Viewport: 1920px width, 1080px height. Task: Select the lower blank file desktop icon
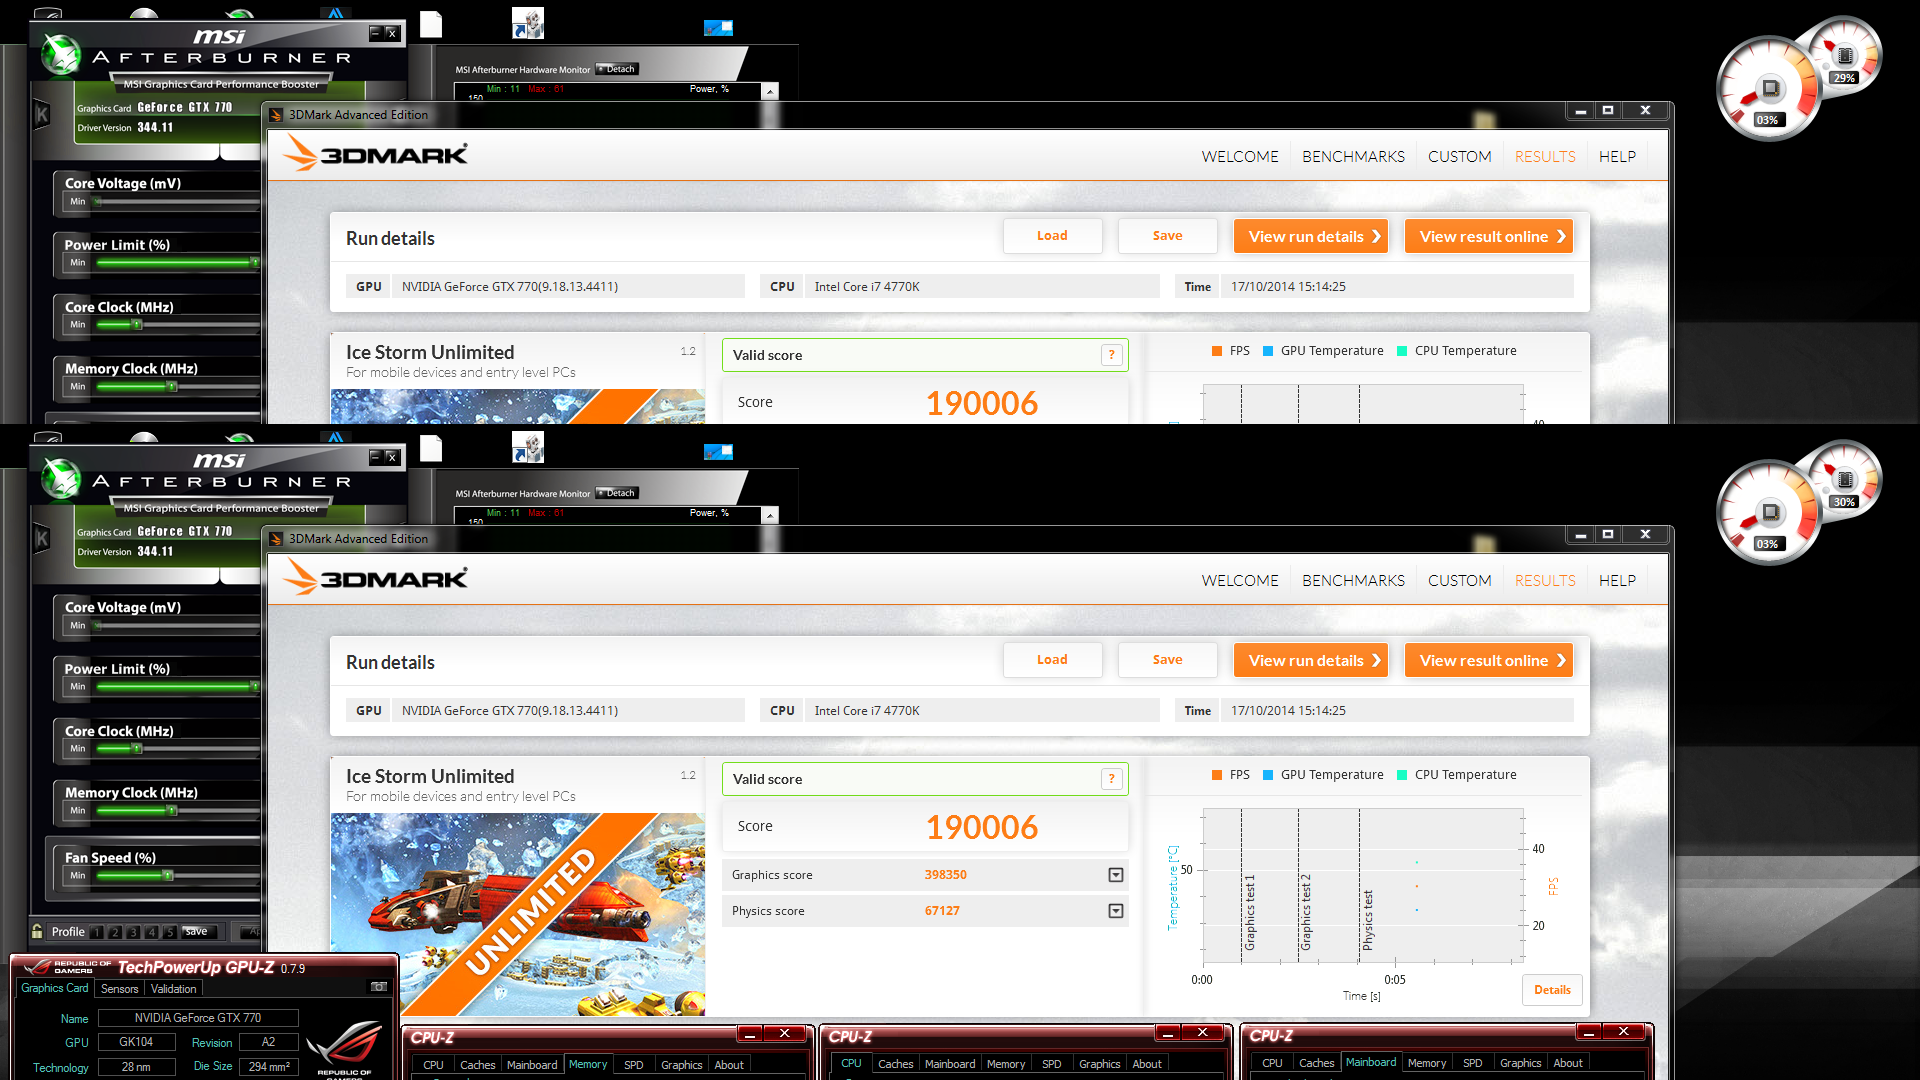click(x=431, y=448)
